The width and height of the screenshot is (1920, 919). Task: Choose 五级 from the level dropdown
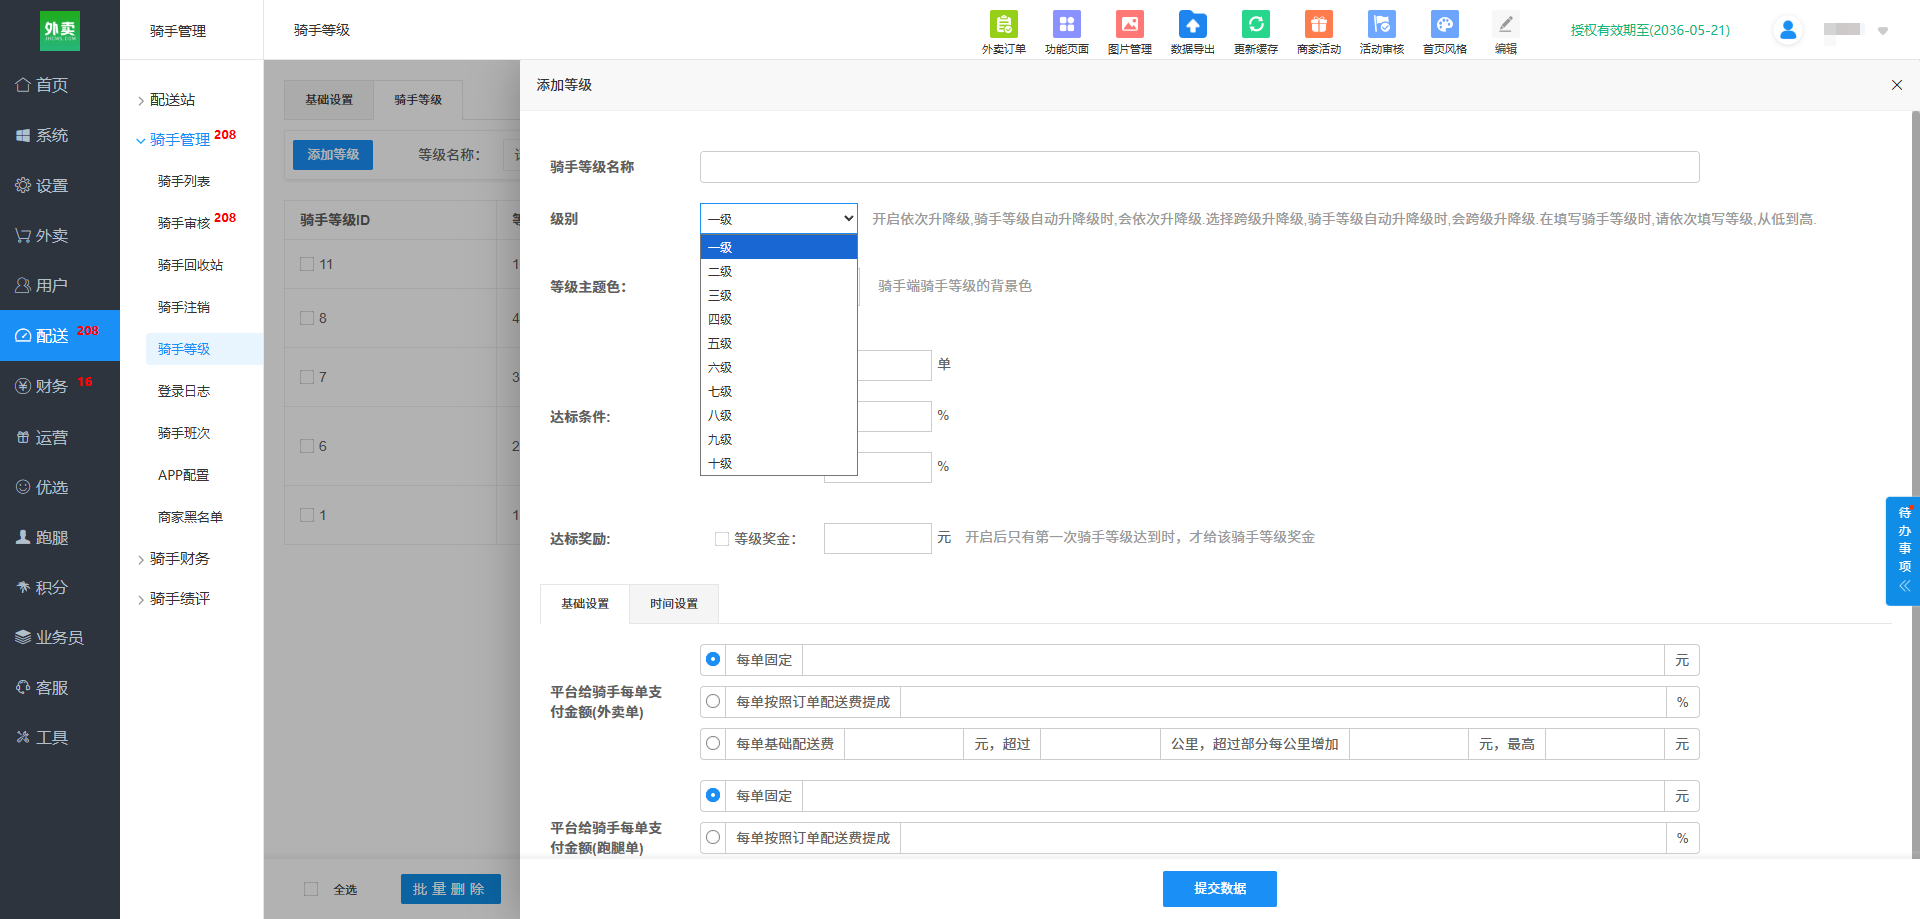click(x=779, y=343)
